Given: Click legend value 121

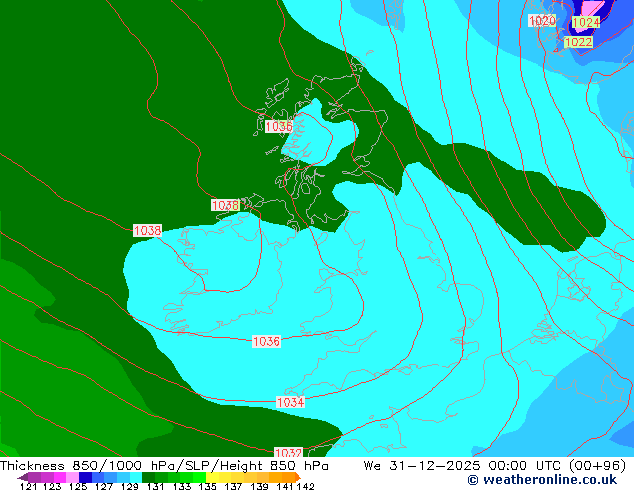Looking at the screenshot, I should pyautogui.click(x=28, y=486).
